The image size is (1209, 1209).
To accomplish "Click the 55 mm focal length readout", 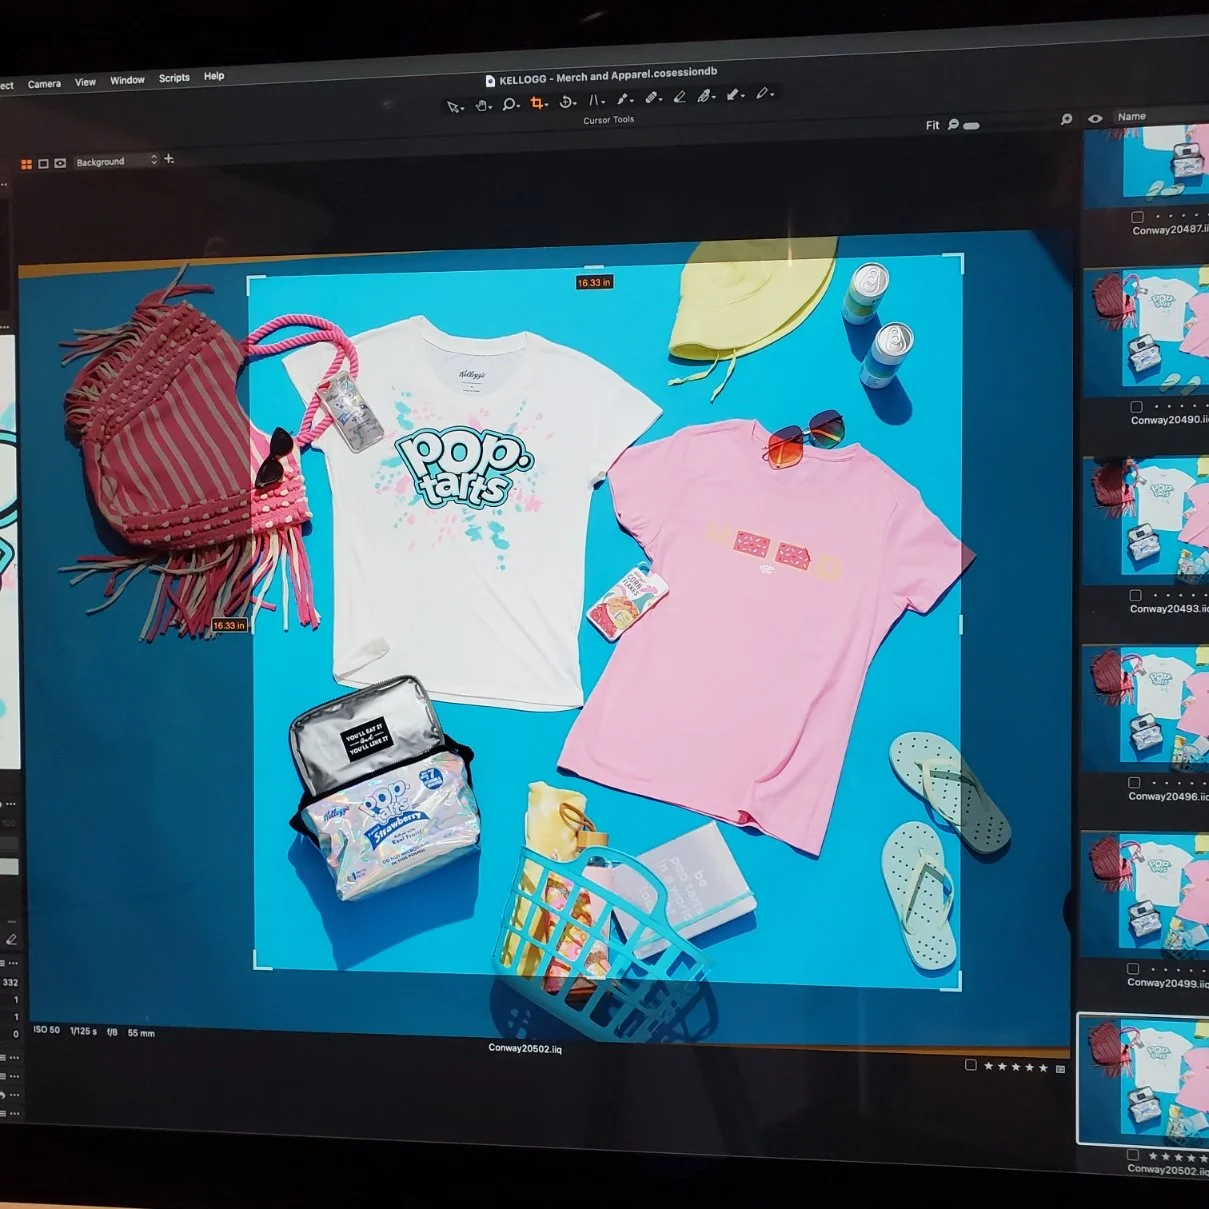I will [x=141, y=1033].
